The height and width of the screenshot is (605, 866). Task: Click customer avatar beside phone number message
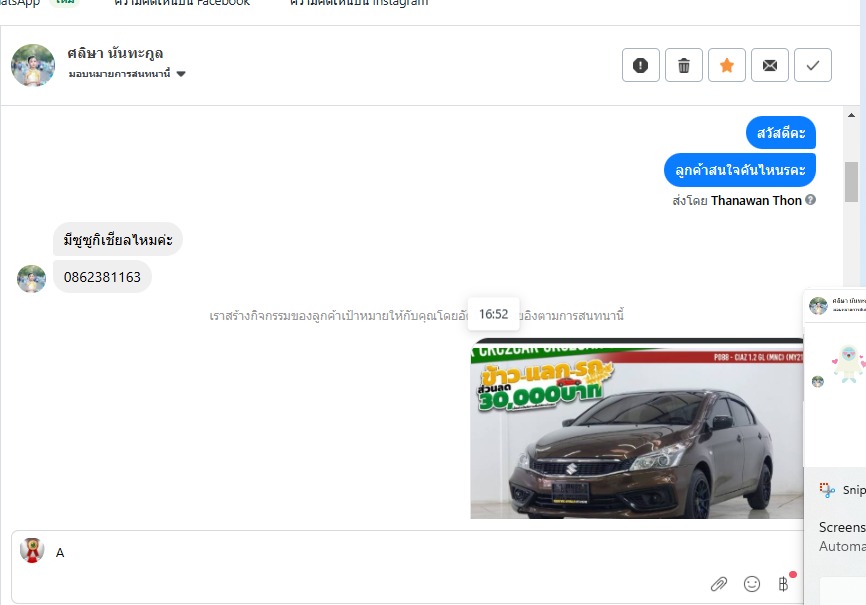pos(31,278)
